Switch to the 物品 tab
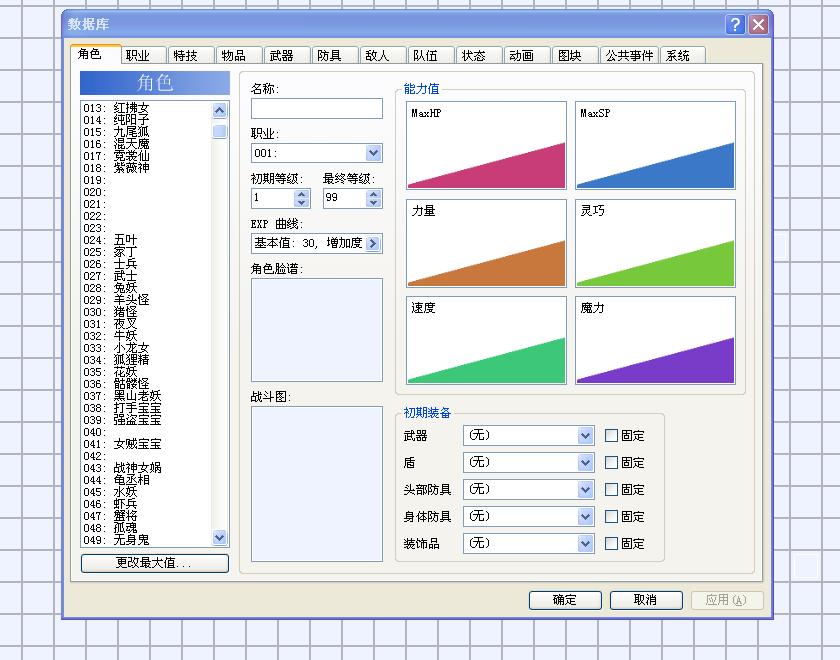 (239, 55)
